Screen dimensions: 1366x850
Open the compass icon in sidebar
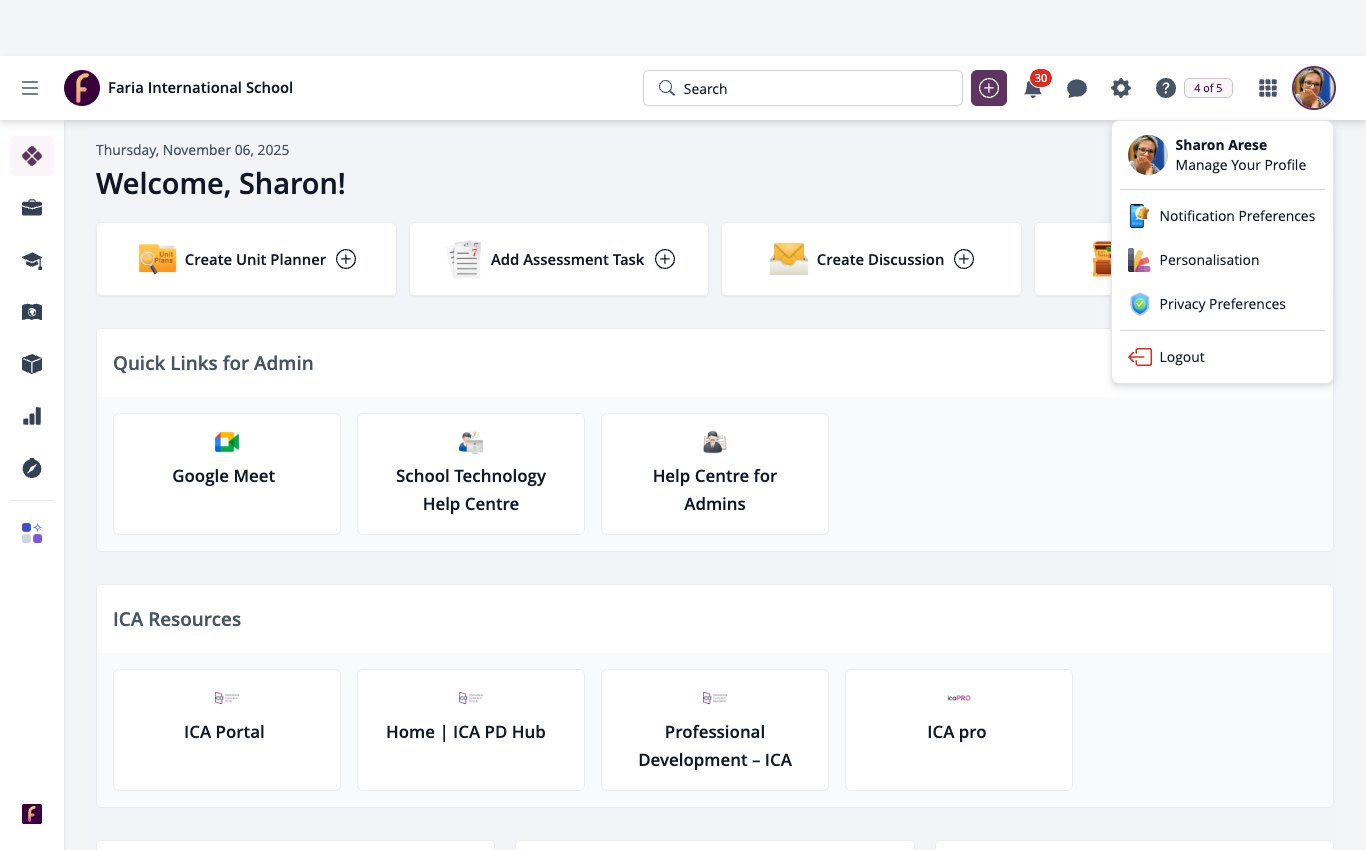pos(32,468)
